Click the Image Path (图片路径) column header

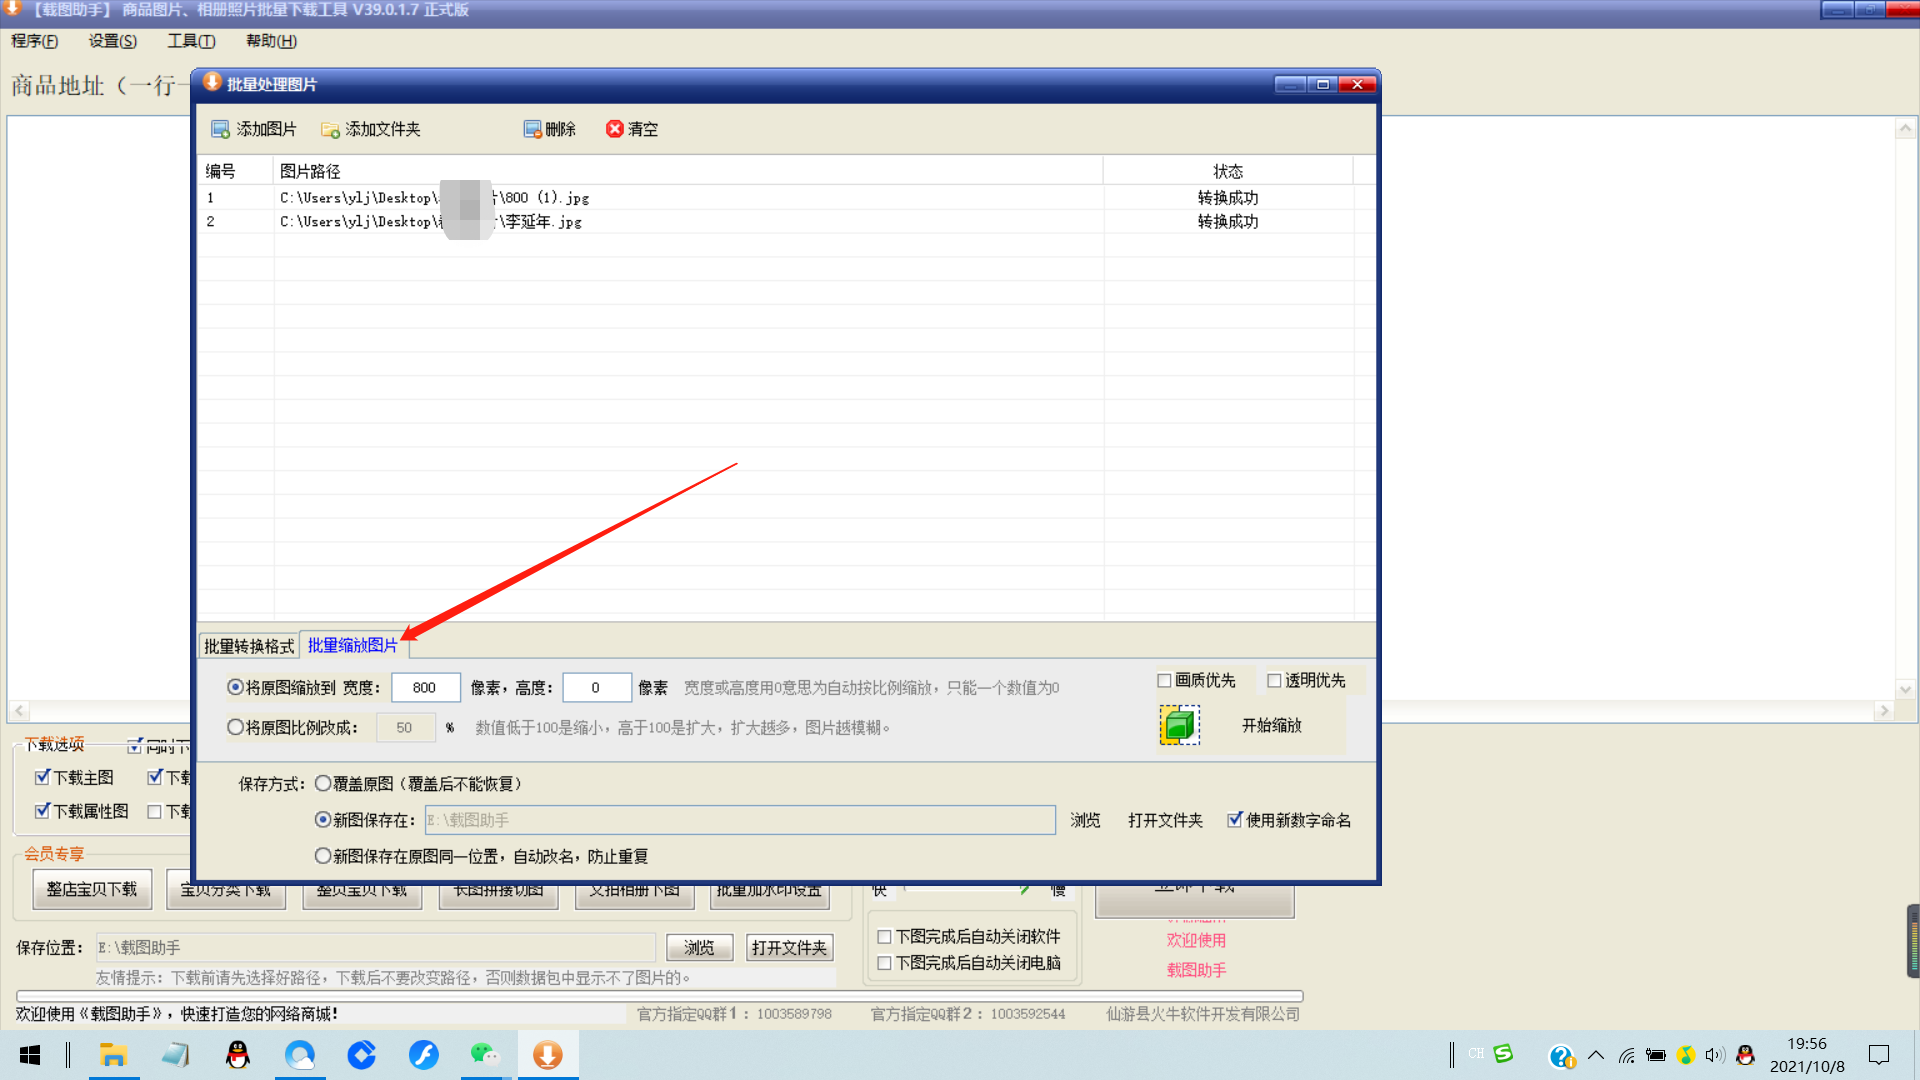point(688,171)
